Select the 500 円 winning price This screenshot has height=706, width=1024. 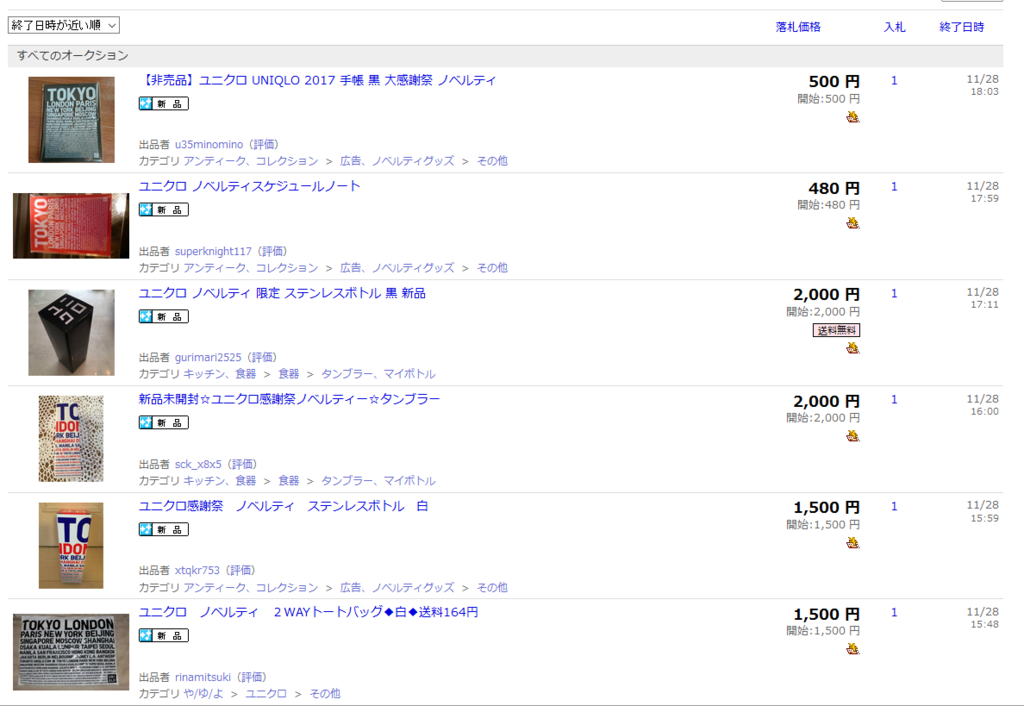point(834,82)
